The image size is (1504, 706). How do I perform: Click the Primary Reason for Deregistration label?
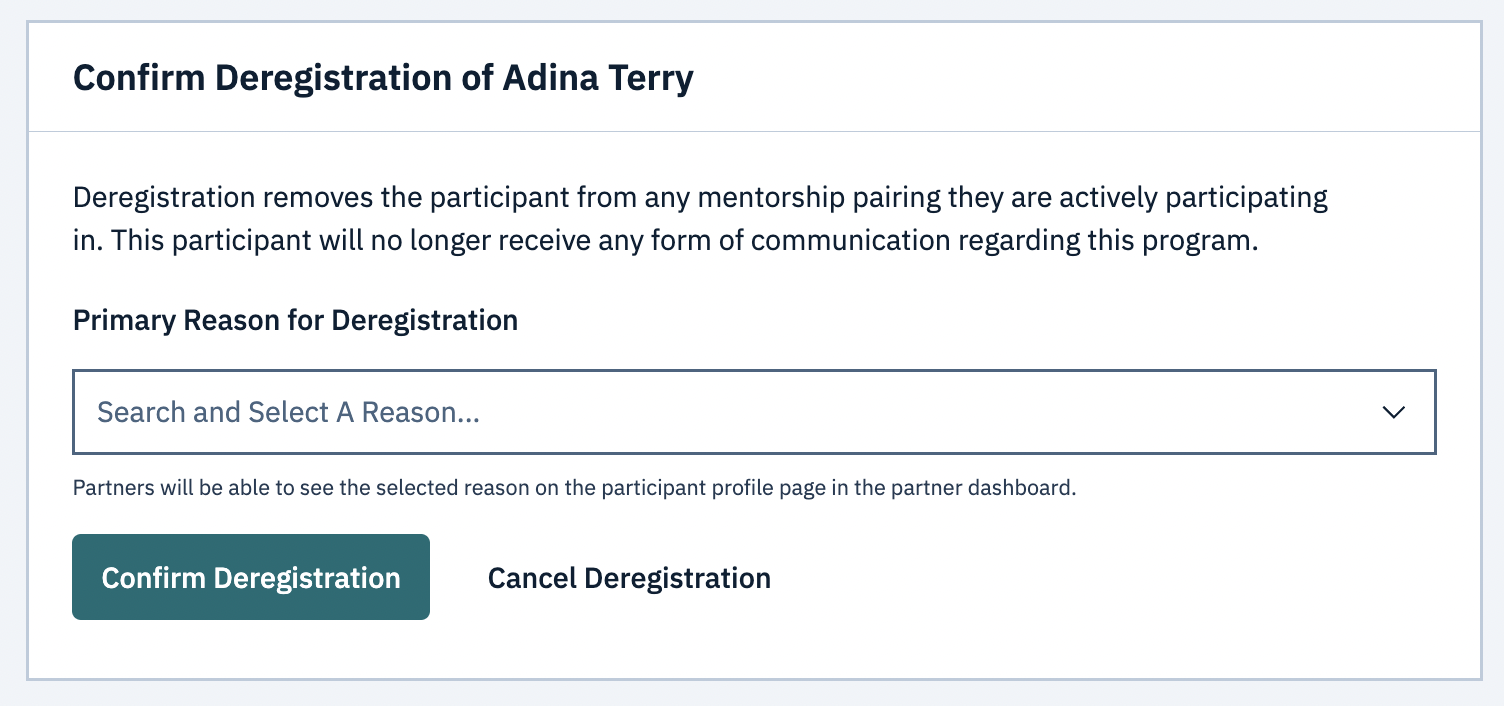point(294,320)
